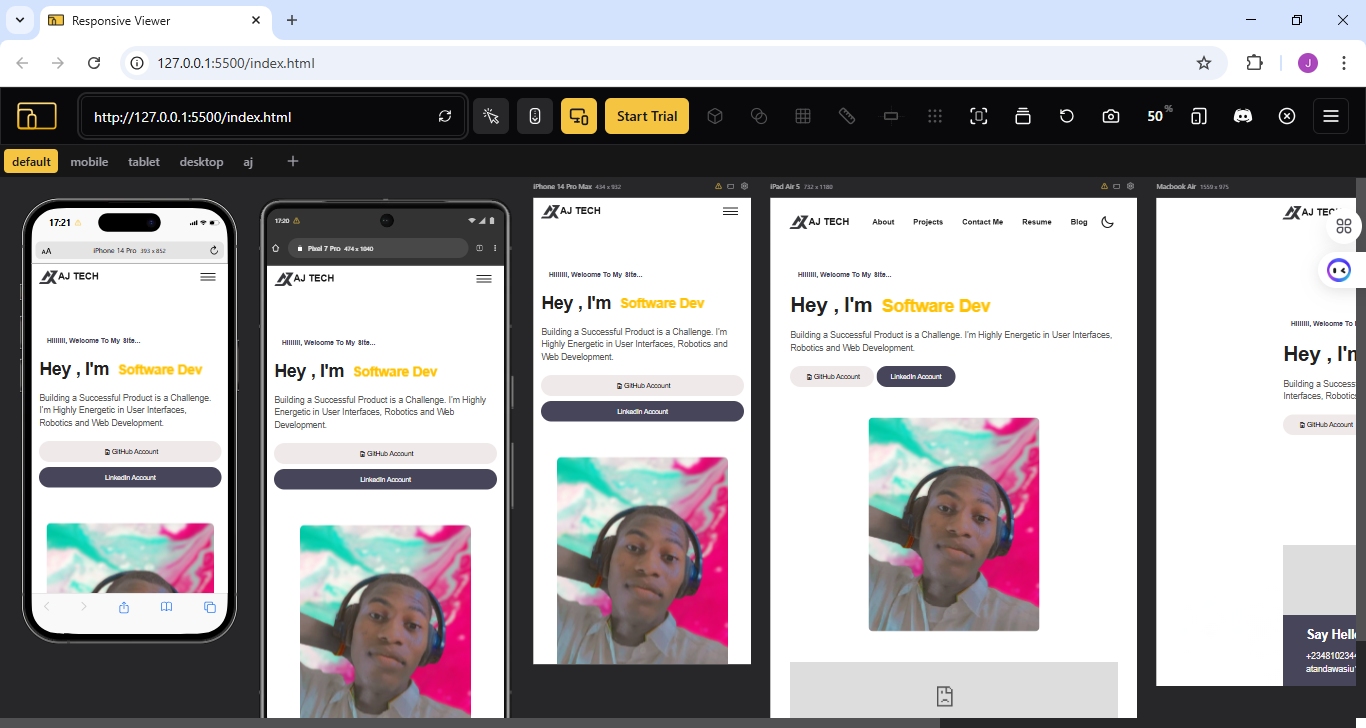1366x728 pixels.
Task: Toggle dark mode moon icon in iPad preview
Action: click(1107, 222)
